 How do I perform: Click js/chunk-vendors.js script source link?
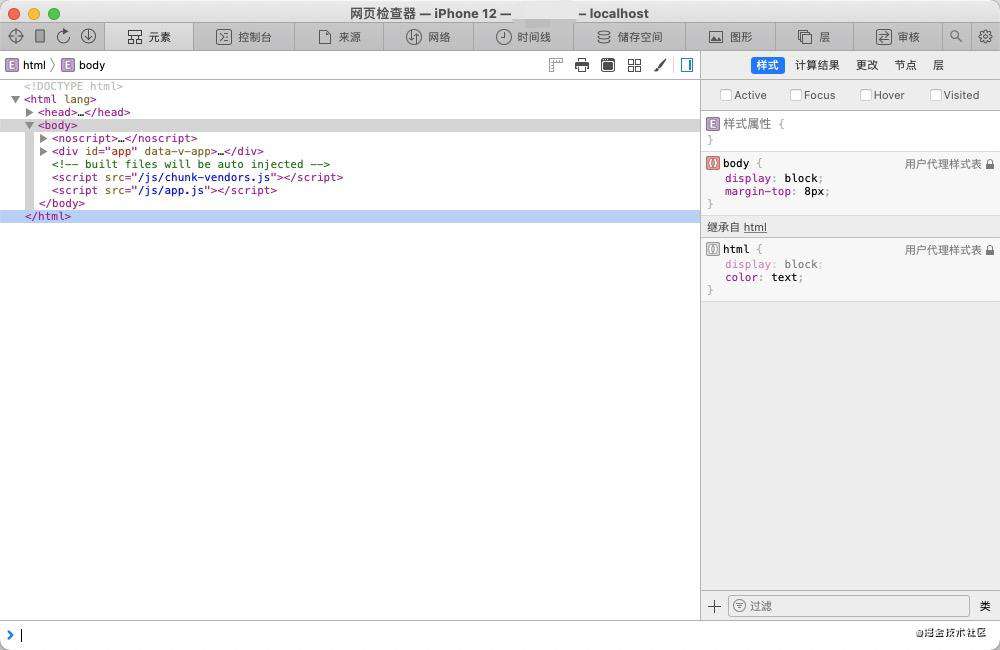(x=205, y=177)
